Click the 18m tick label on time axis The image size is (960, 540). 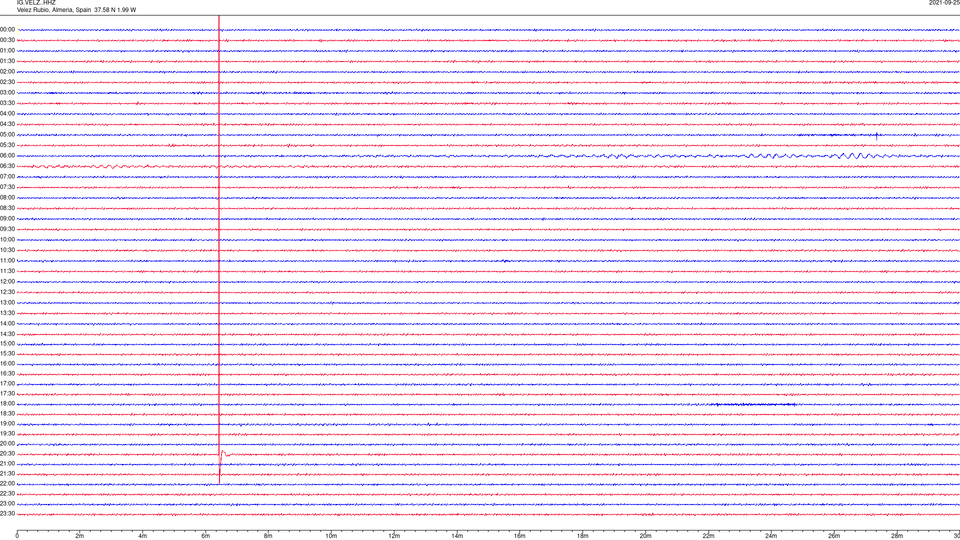pos(582,536)
